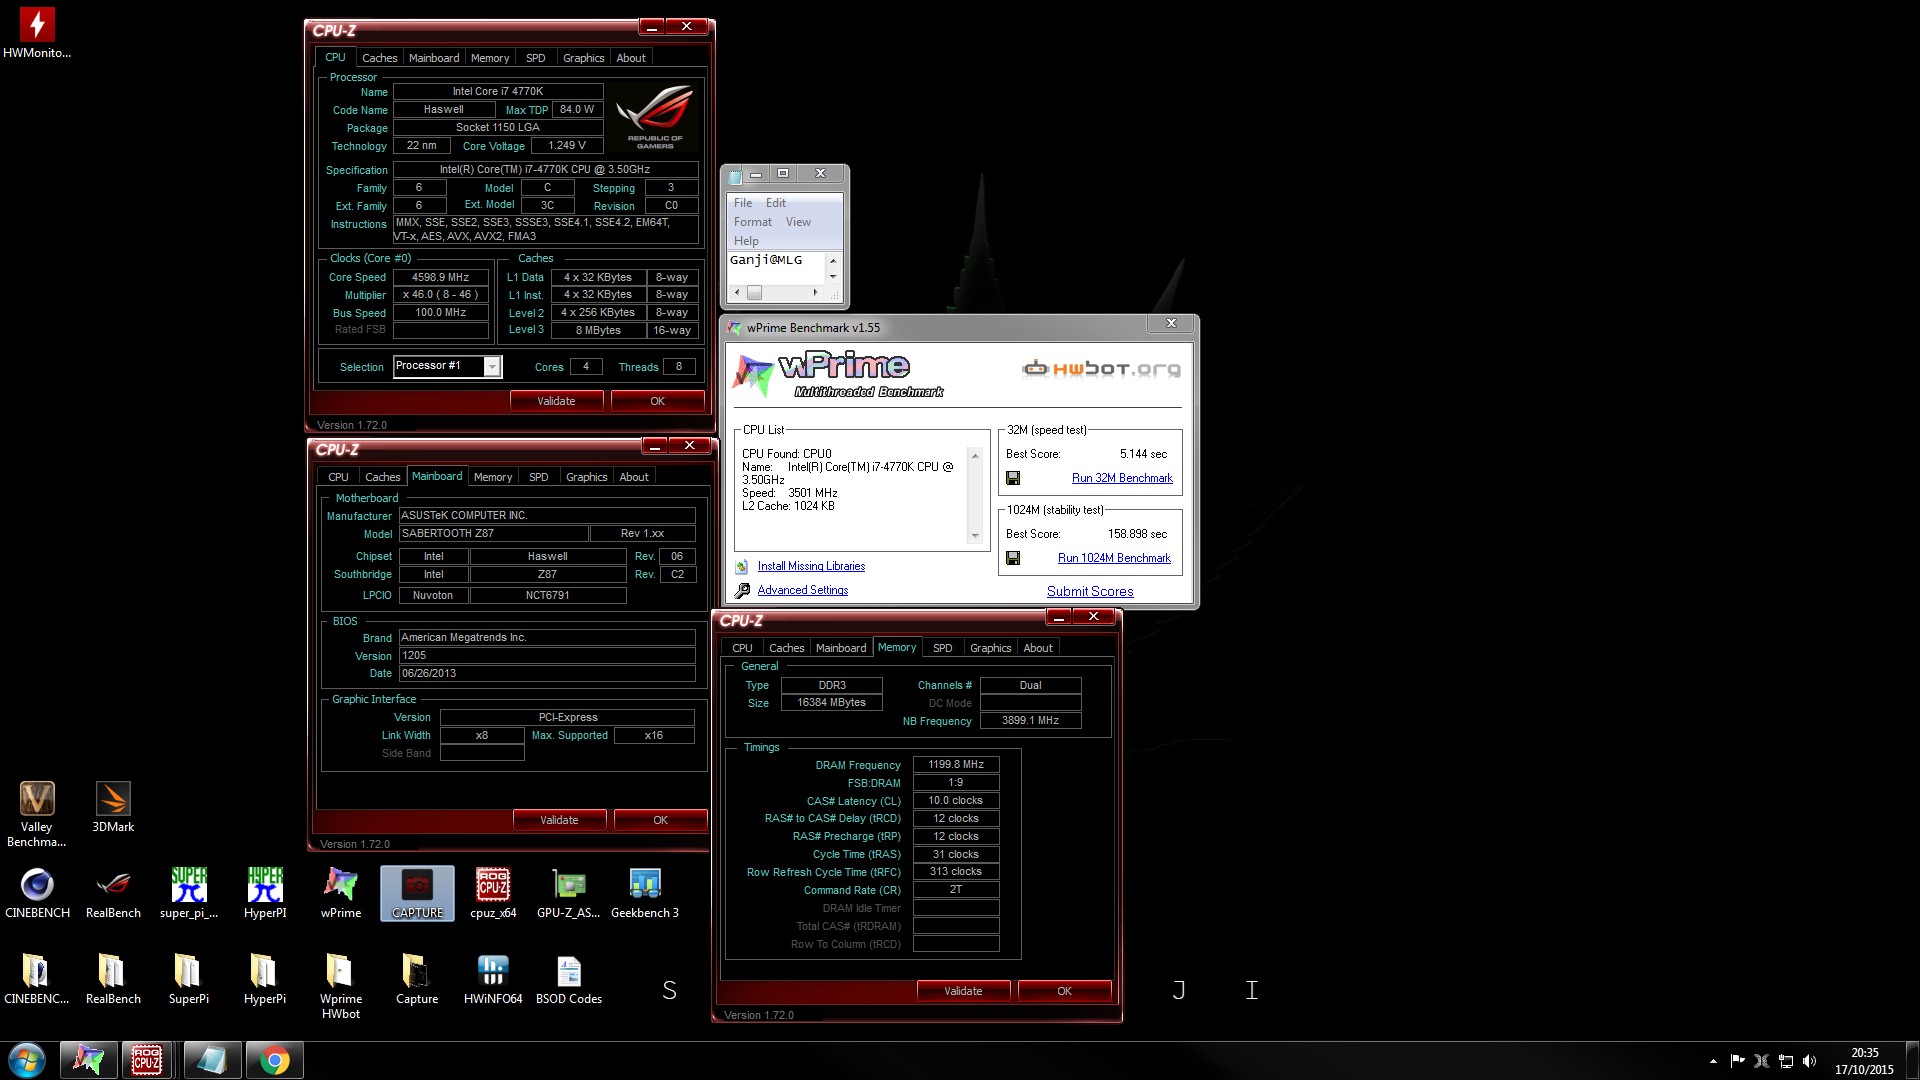Image resolution: width=1920 pixels, height=1080 pixels.
Task: Open Notepad Edit menu
Action: (776, 203)
